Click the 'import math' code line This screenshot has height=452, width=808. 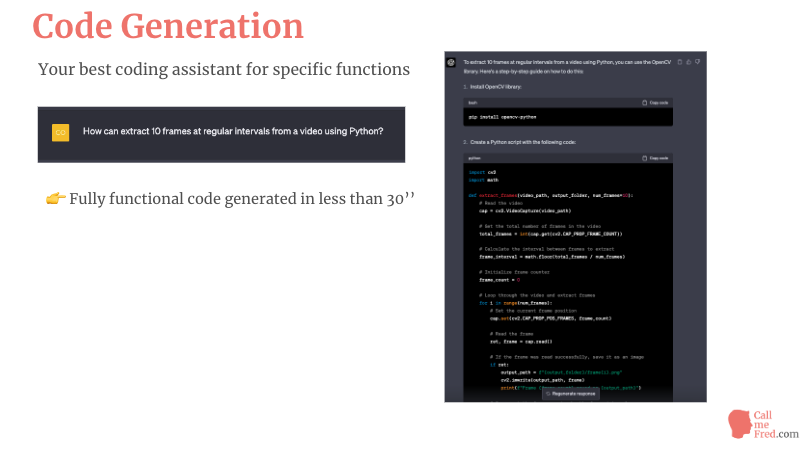tap(483, 180)
